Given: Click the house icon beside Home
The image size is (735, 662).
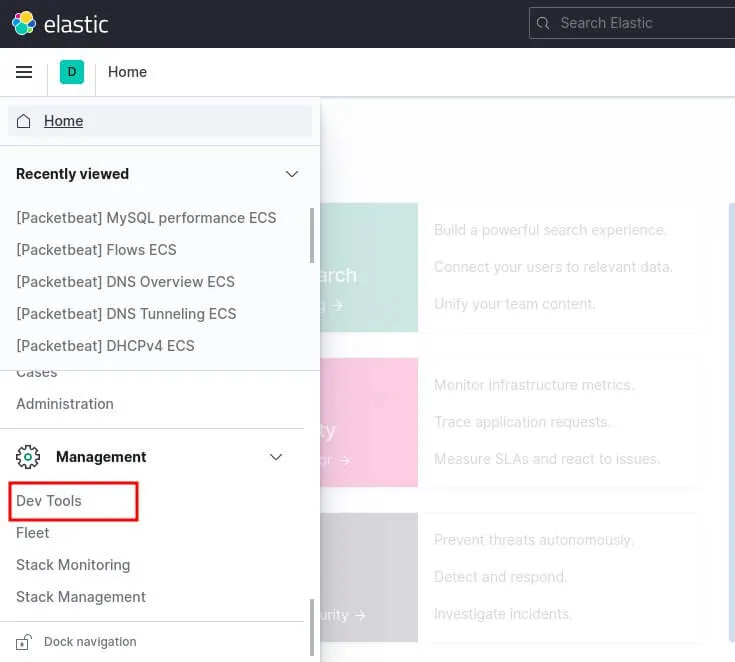Looking at the screenshot, I should pos(23,121).
